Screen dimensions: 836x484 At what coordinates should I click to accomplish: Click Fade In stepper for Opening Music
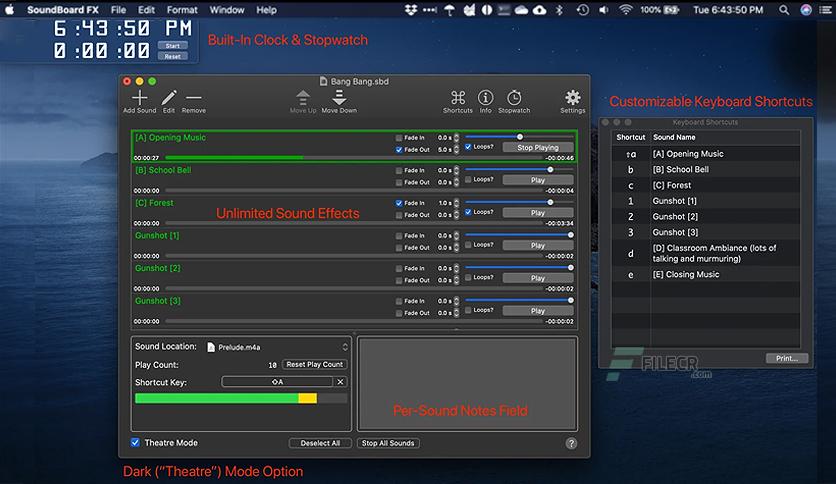456,138
